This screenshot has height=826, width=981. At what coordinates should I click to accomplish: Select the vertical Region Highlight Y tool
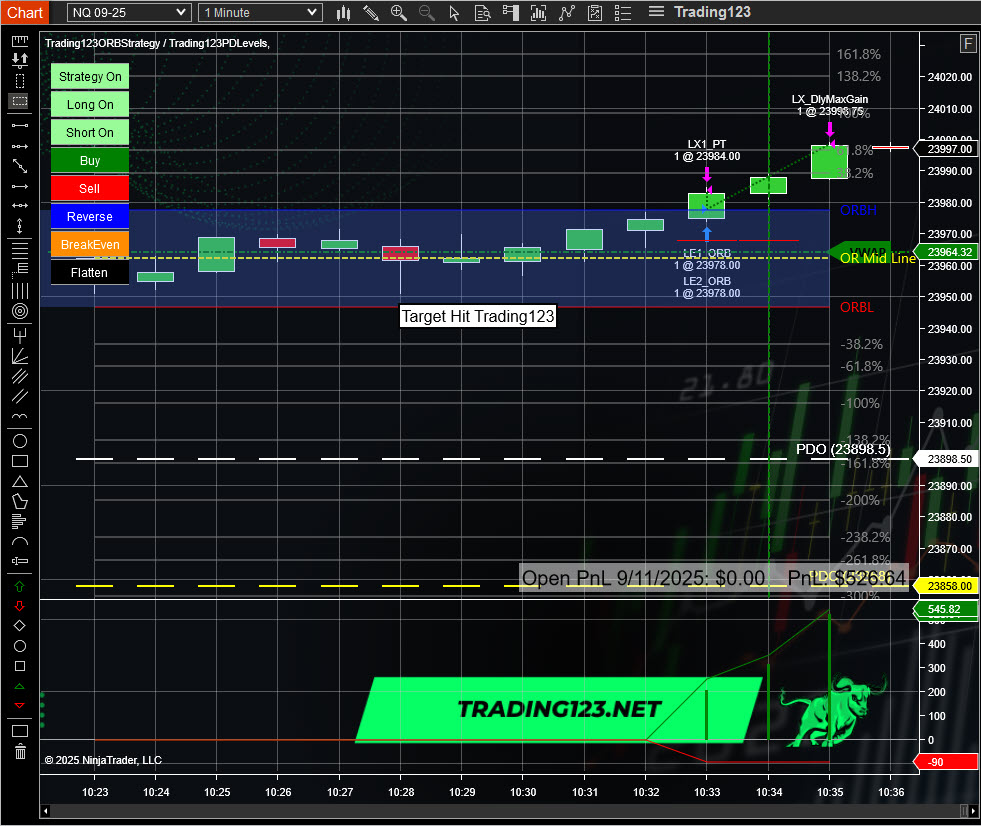[19, 81]
